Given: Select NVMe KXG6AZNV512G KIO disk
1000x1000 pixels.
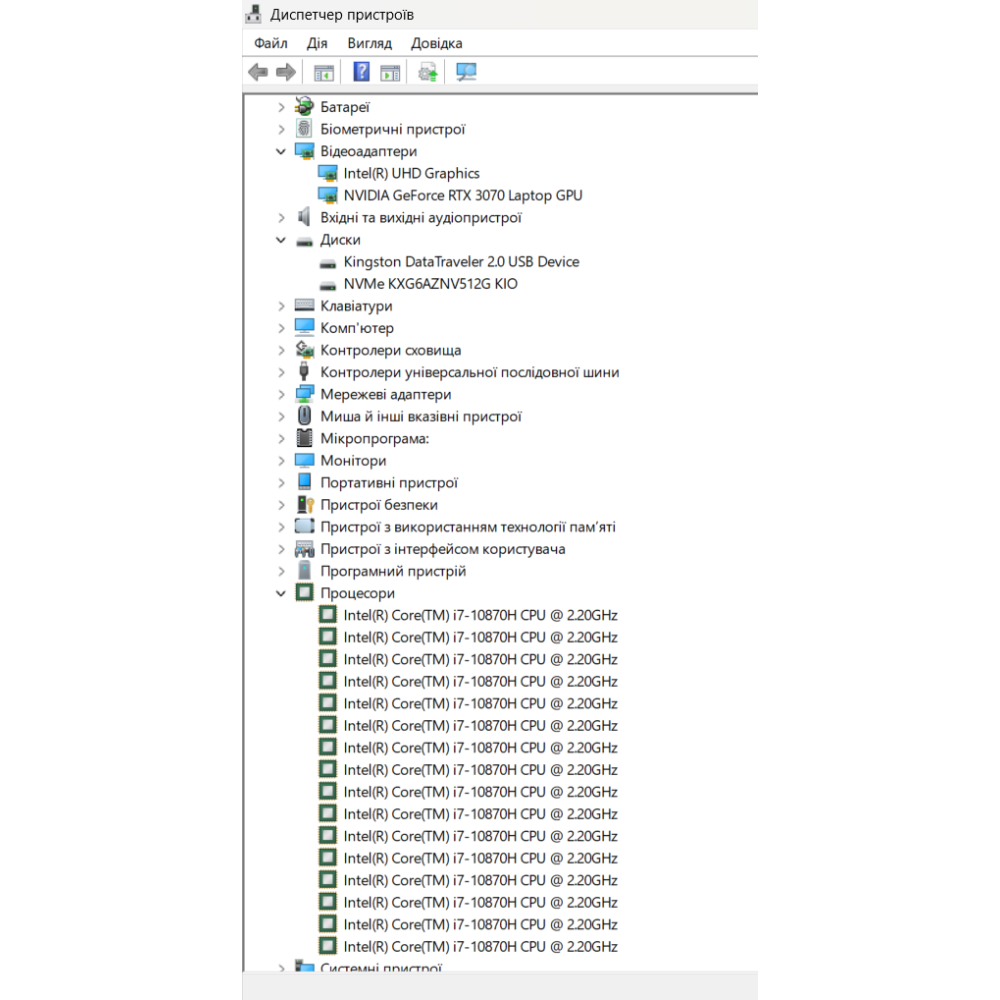Looking at the screenshot, I should click(430, 284).
